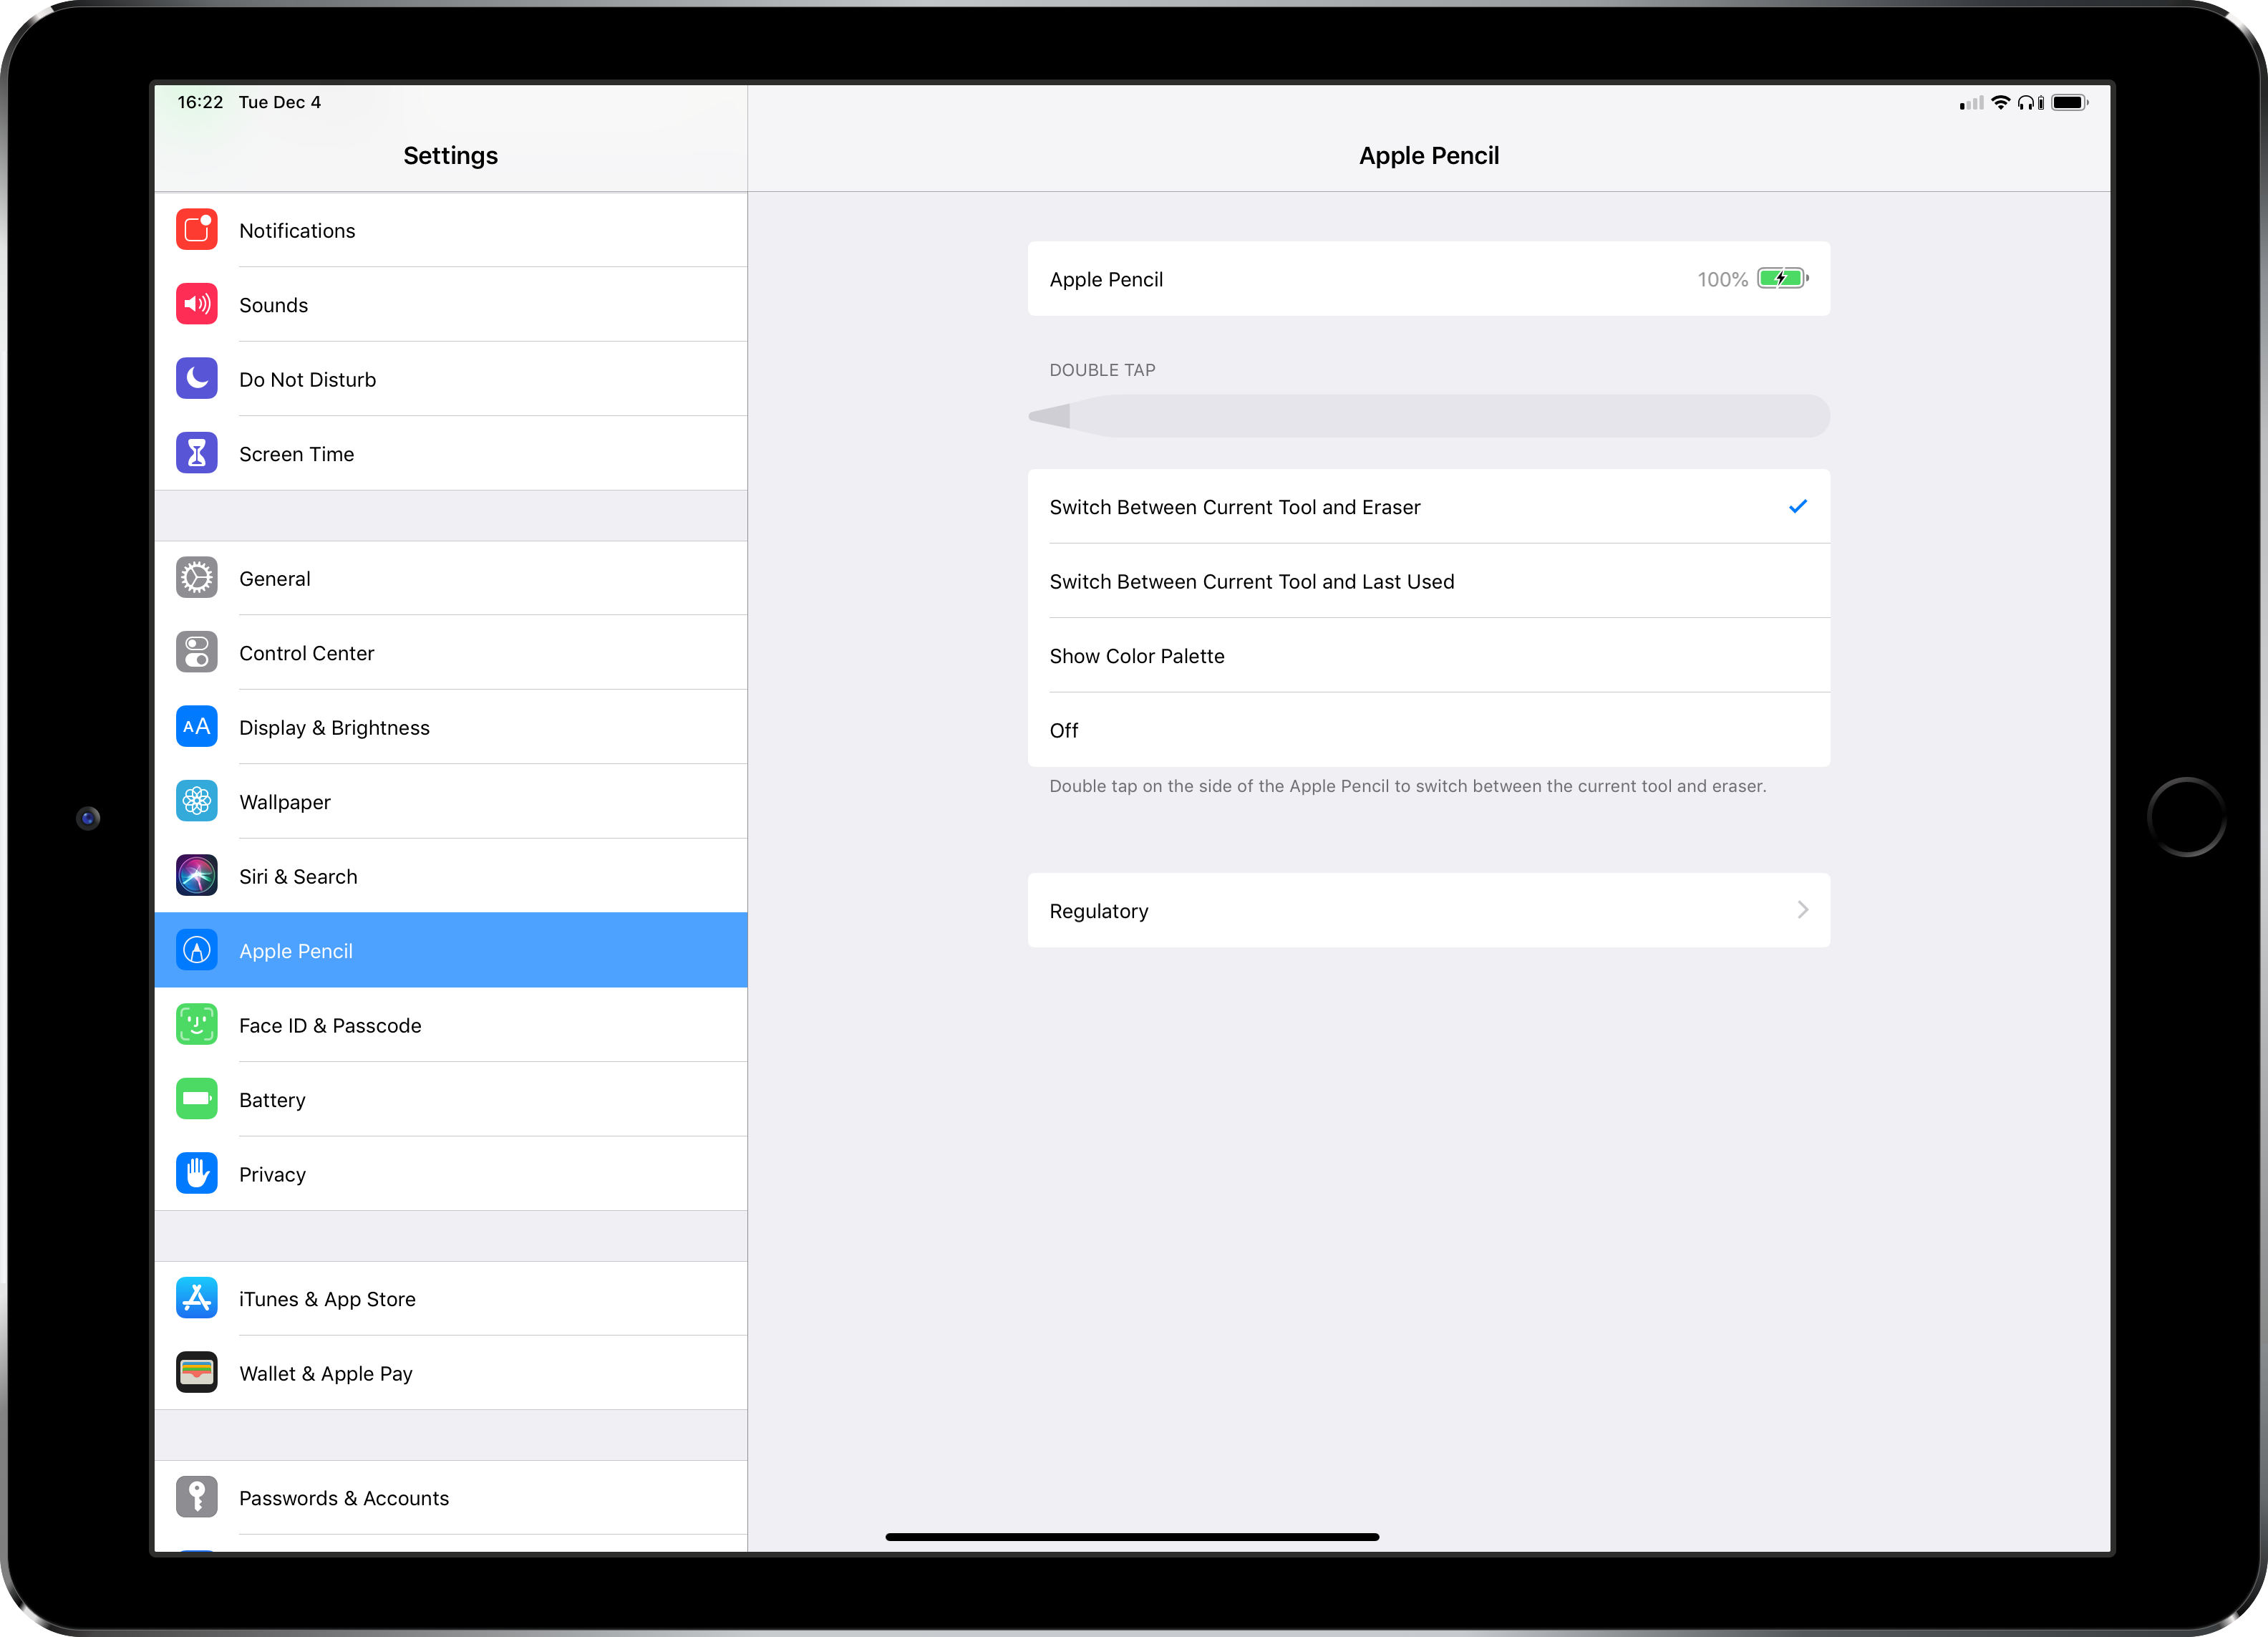Open Face ID & Passcode icon
Viewport: 2268px width, 1637px height.
click(x=195, y=1024)
